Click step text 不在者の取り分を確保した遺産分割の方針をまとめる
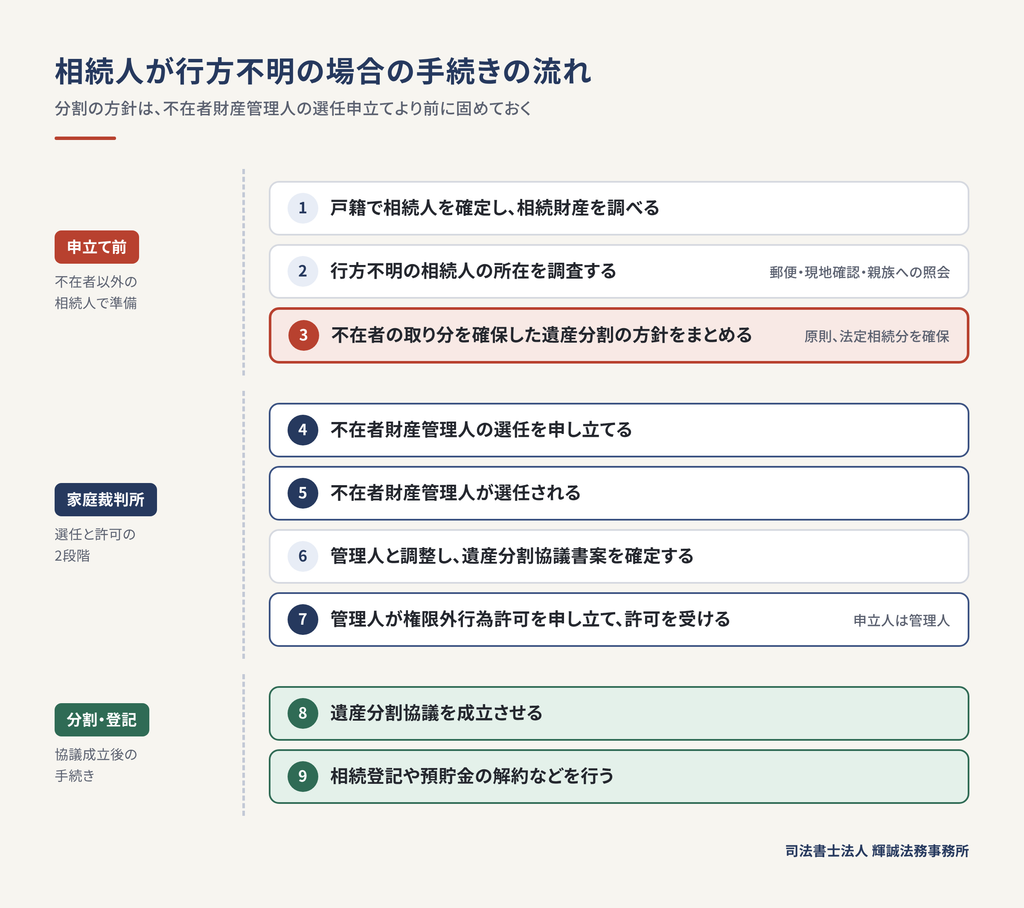1024x908 pixels. 541,335
